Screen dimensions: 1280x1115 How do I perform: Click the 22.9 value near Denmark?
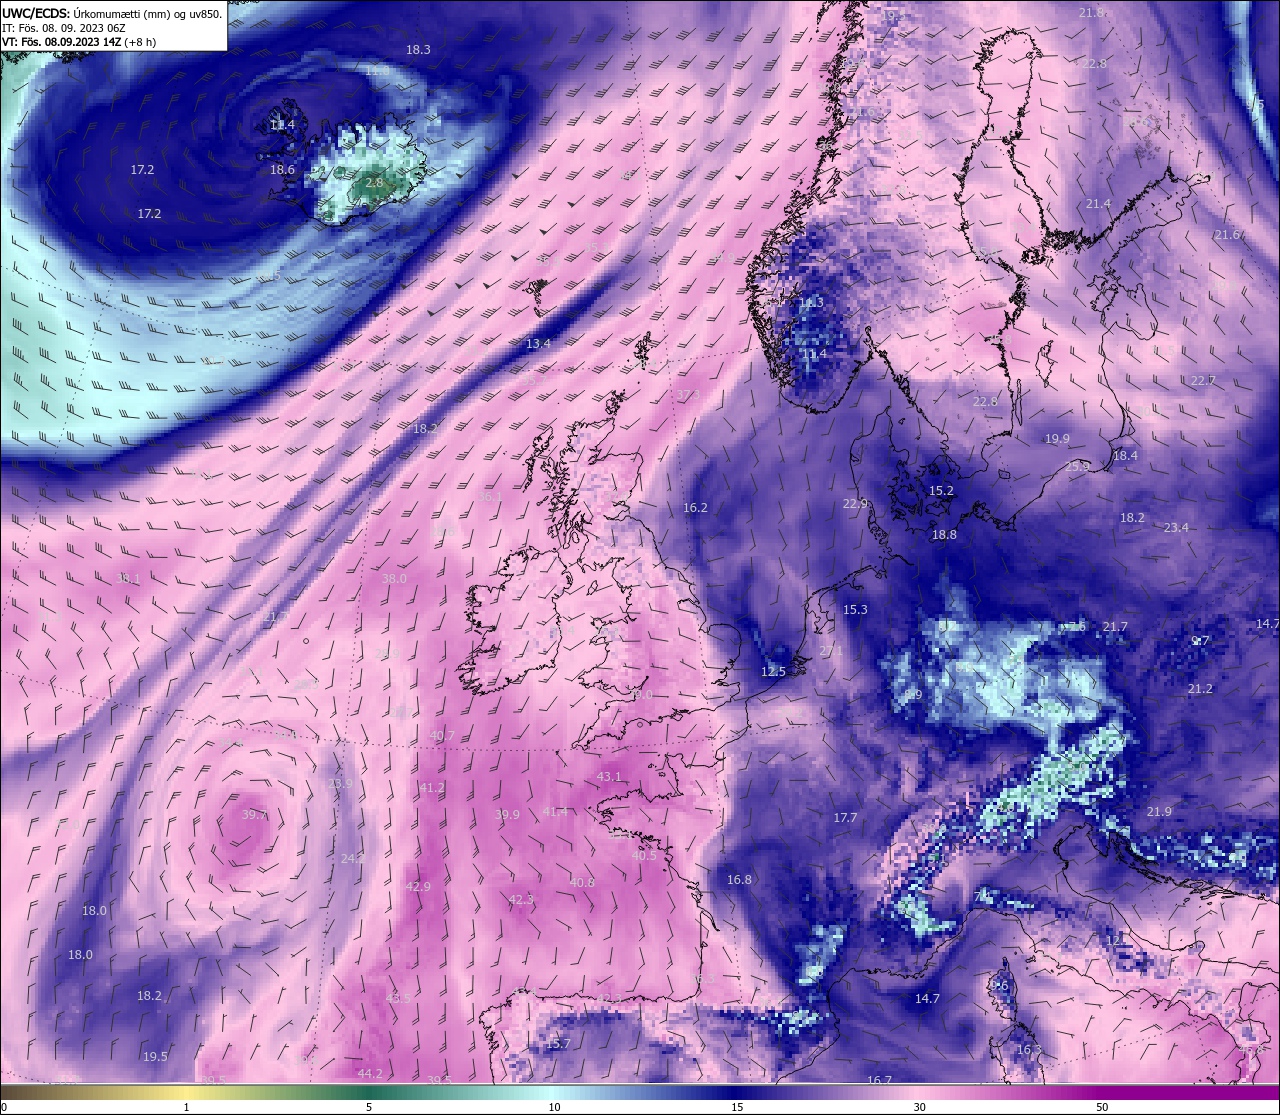855,503
